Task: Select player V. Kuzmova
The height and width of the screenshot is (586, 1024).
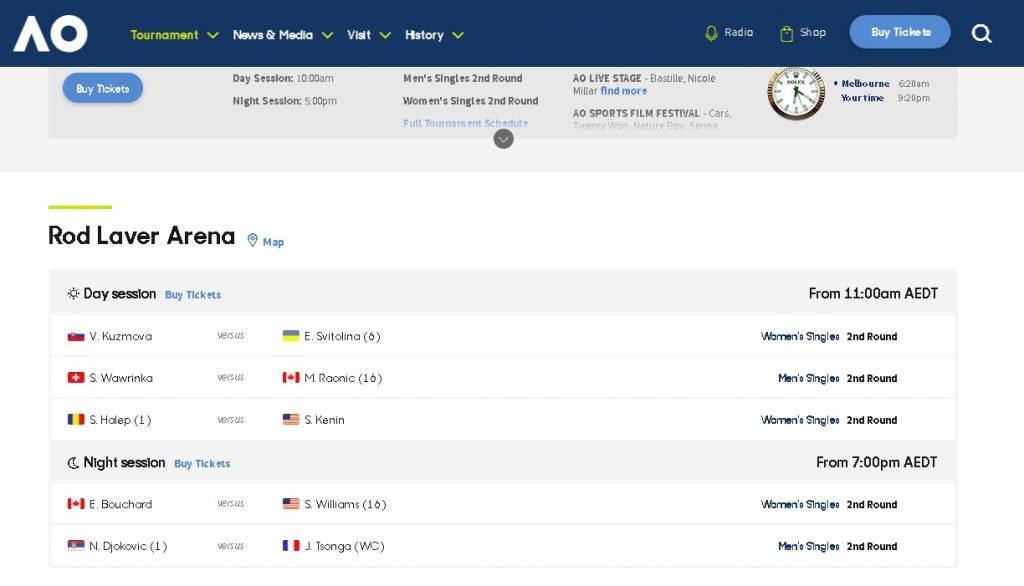Action: coord(120,336)
